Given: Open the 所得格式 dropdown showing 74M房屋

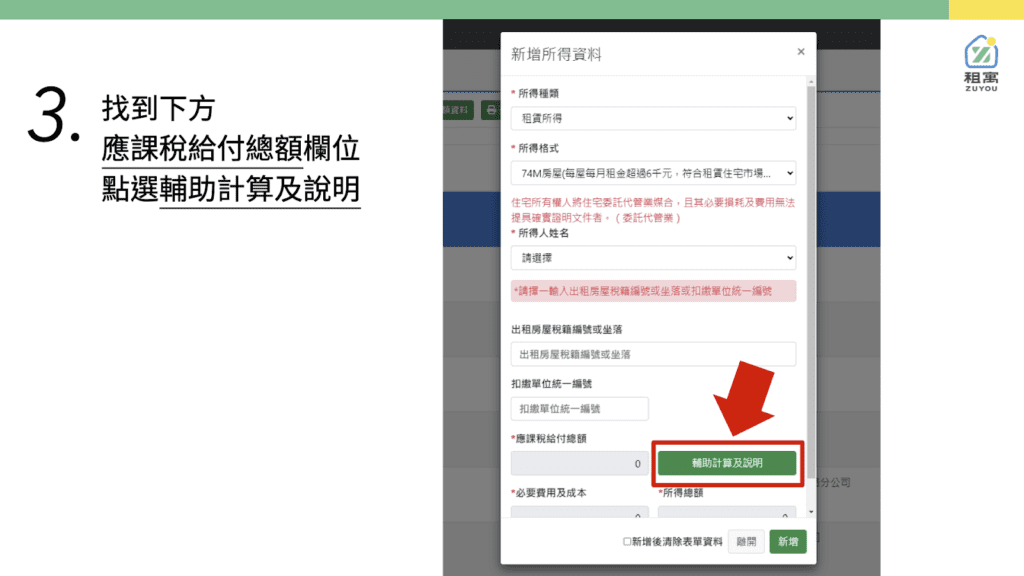Looking at the screenshot, I should click(653, 173).
